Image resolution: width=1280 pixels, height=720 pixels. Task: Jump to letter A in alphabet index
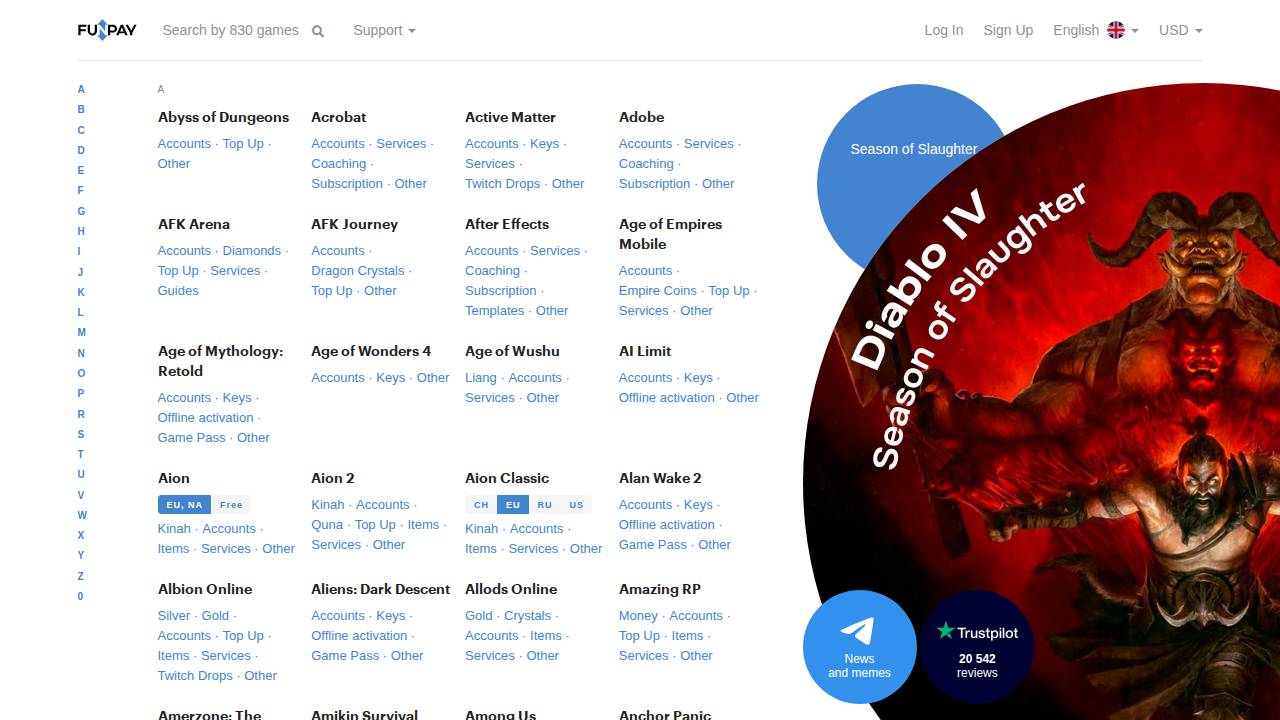[81, 89]
